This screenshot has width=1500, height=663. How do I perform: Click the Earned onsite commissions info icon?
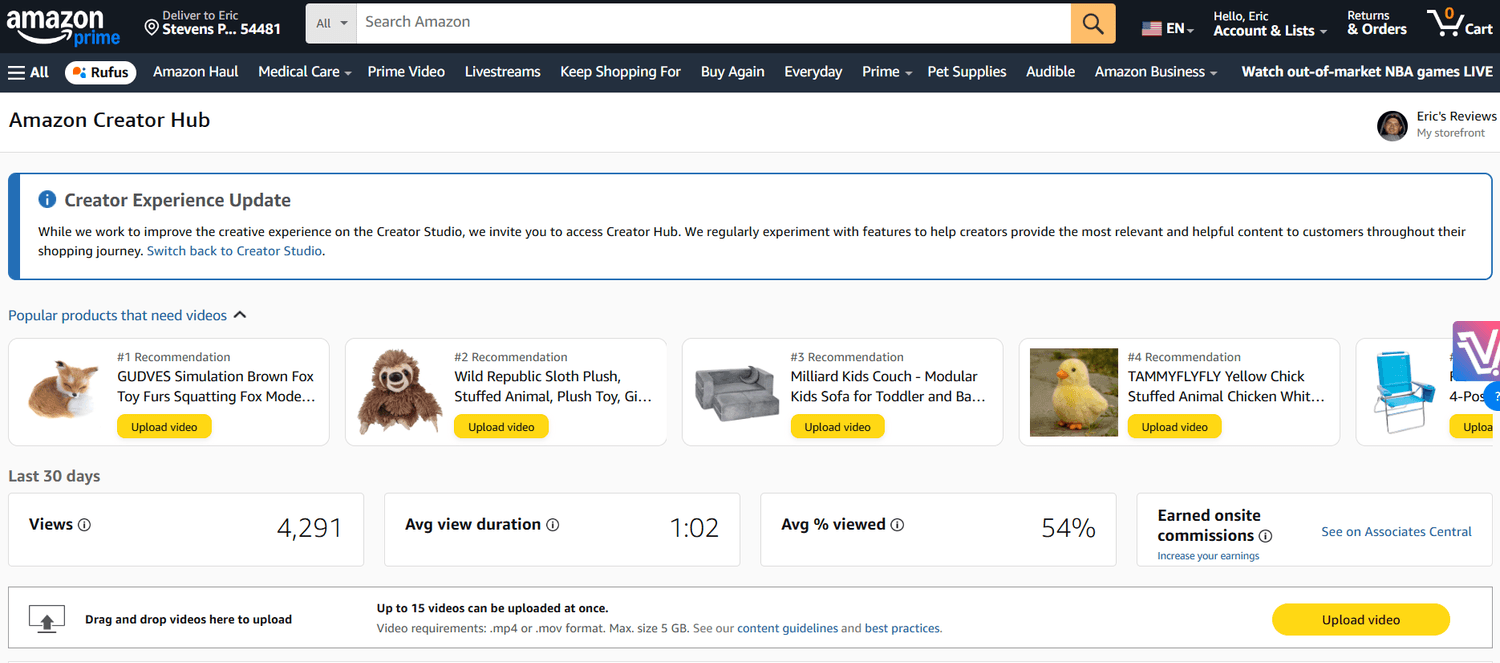coord(1266,536)
